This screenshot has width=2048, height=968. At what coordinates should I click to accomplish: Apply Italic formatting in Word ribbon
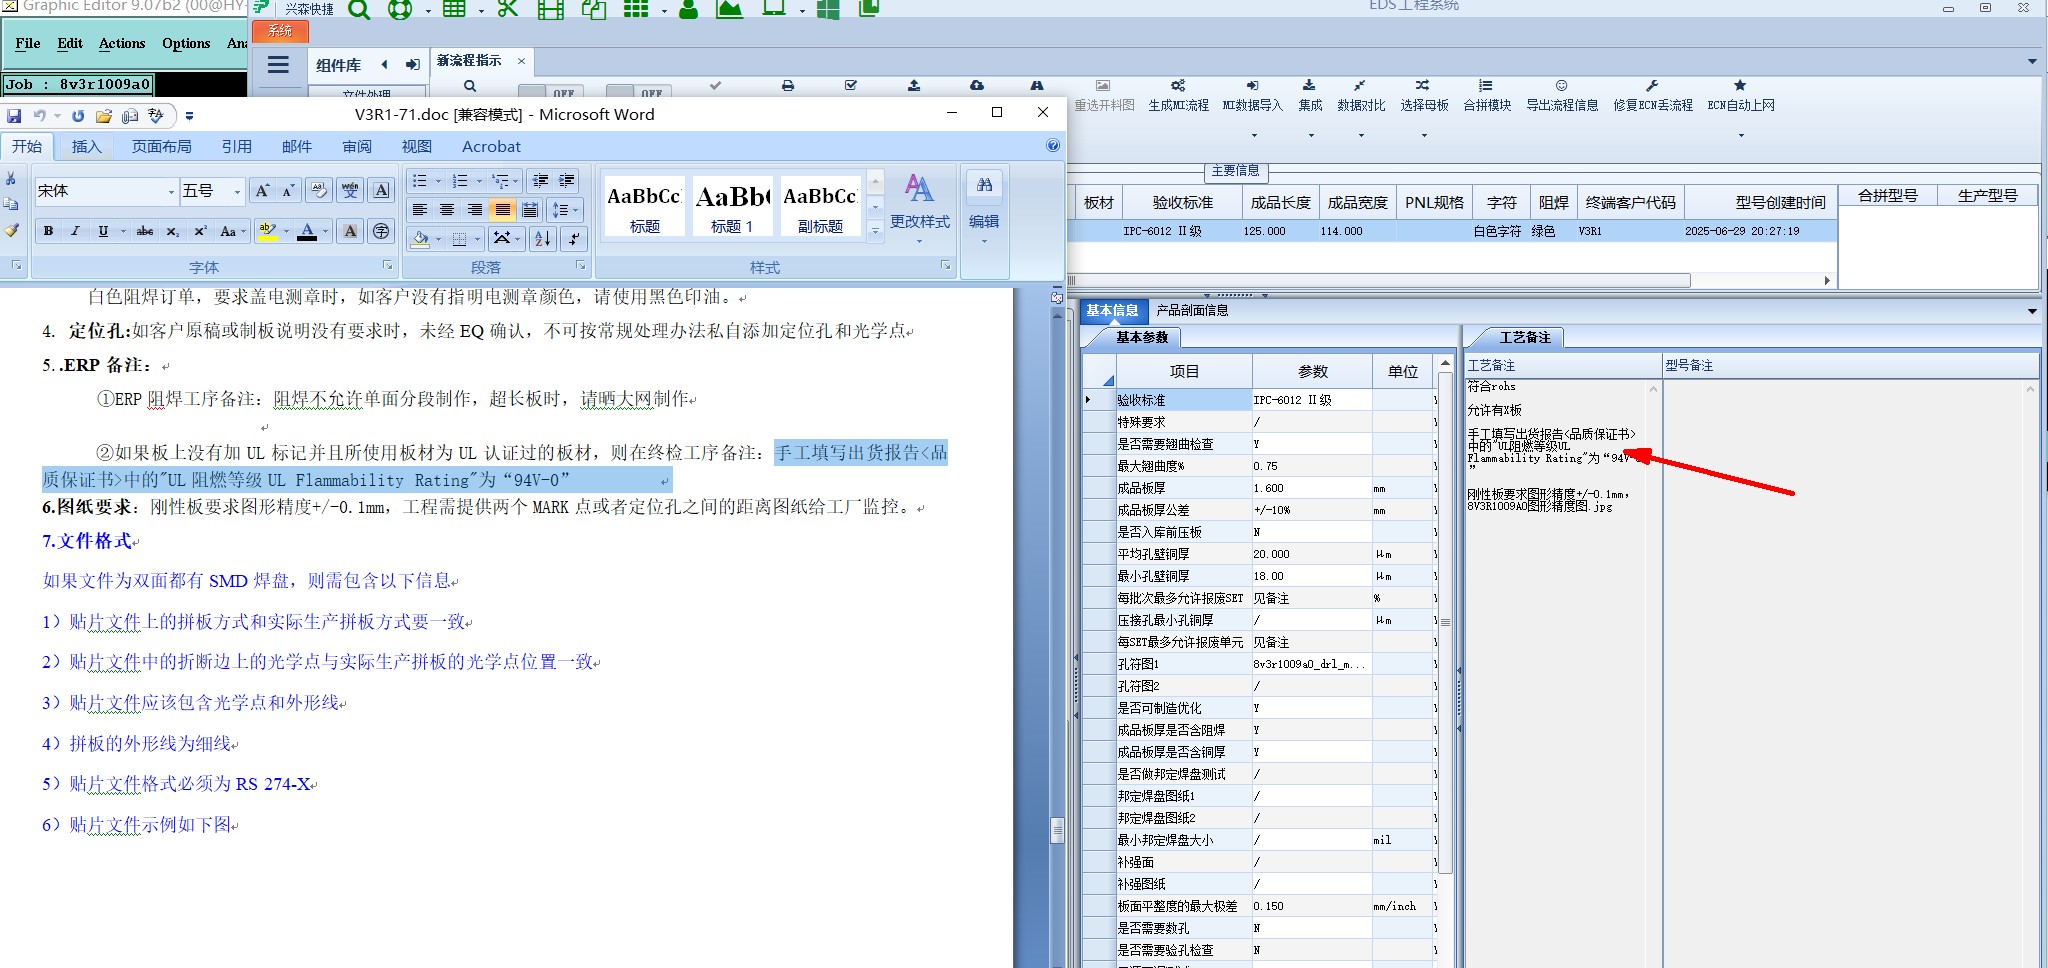(75, 231)
